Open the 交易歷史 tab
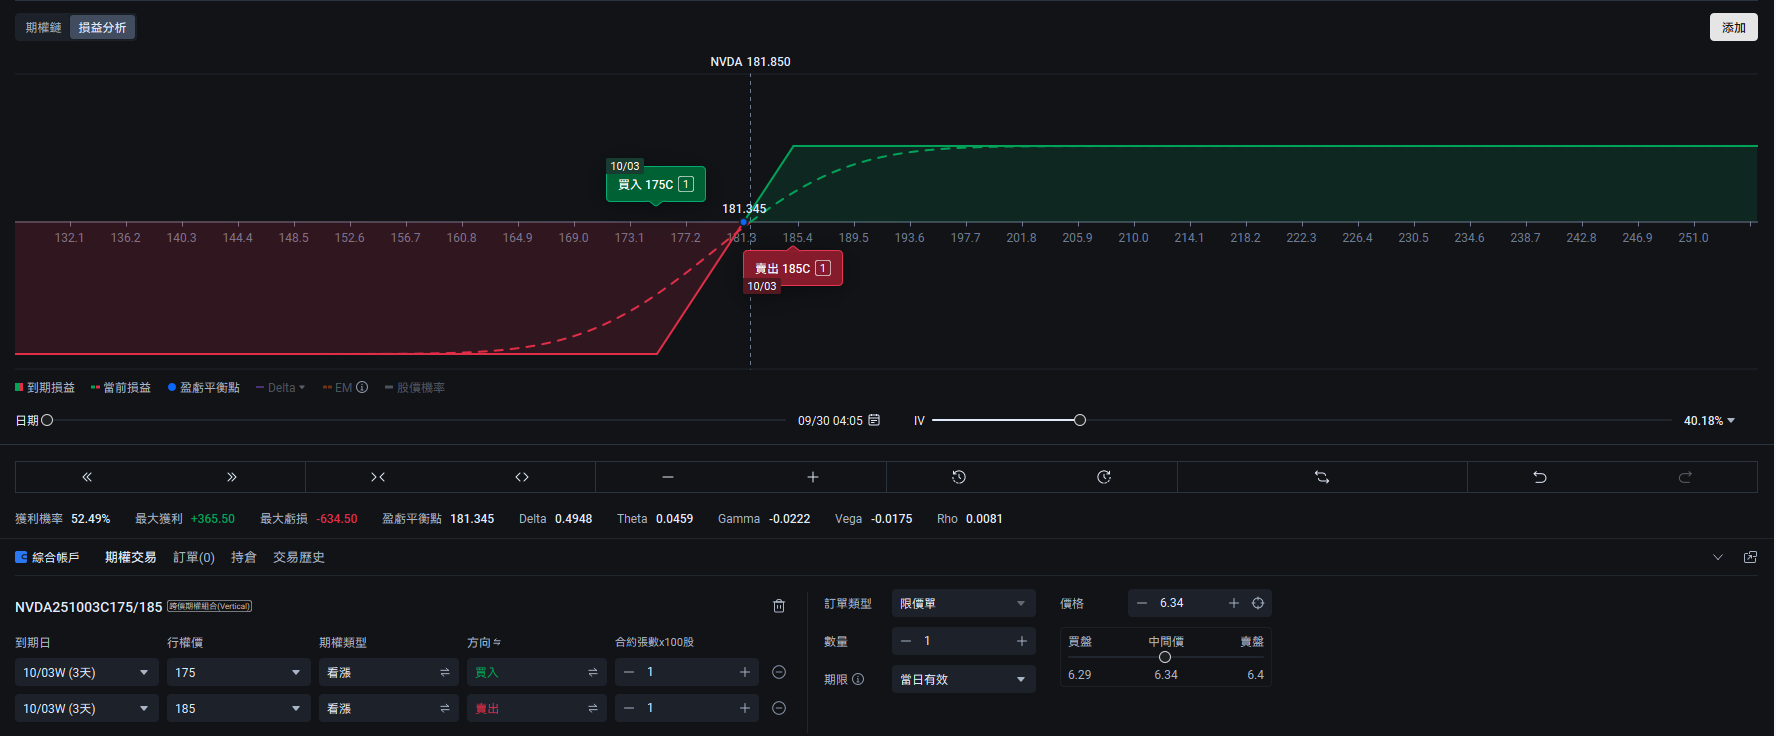The height and width of the screenshot is (736, 1776). (x=298, y=557)
